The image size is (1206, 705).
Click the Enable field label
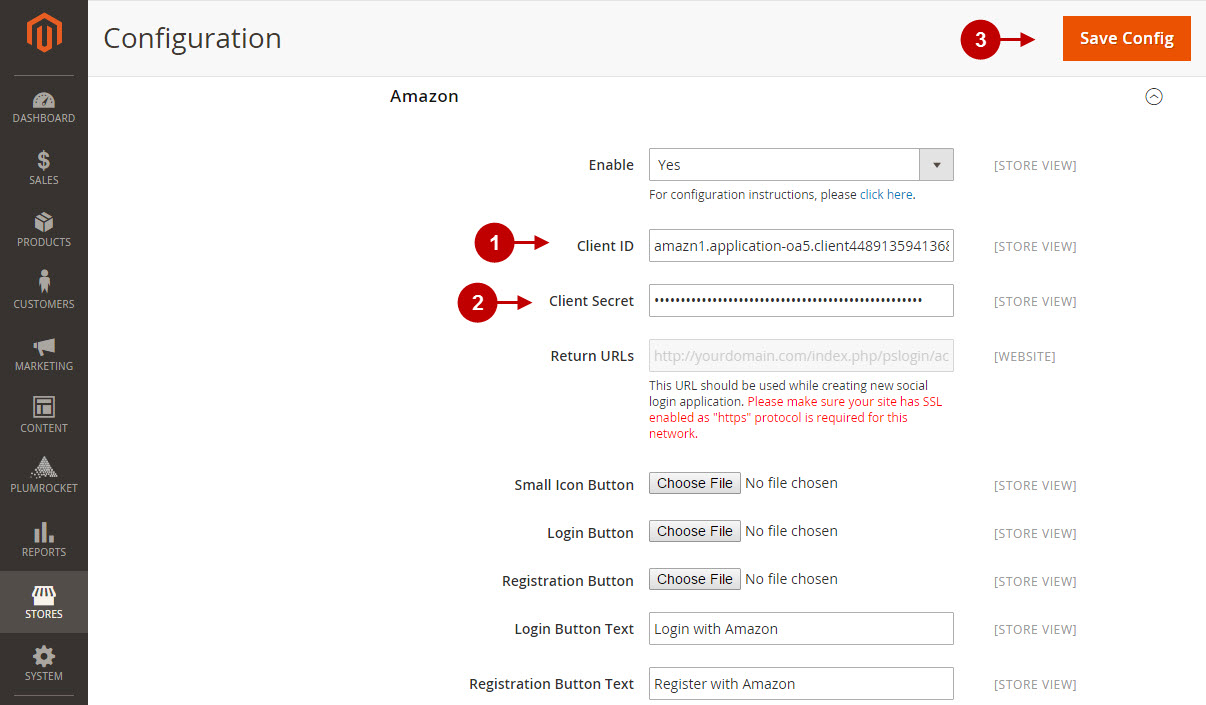(611, 165)
